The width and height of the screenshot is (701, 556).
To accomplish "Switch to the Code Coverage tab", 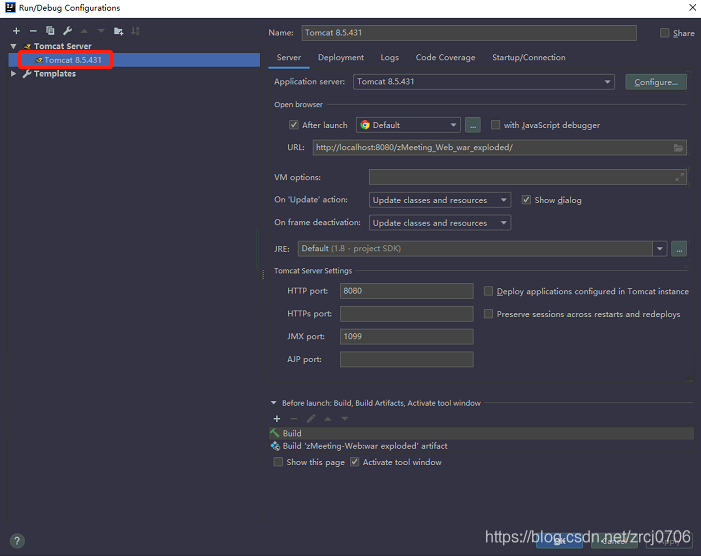I will (445, 58).
